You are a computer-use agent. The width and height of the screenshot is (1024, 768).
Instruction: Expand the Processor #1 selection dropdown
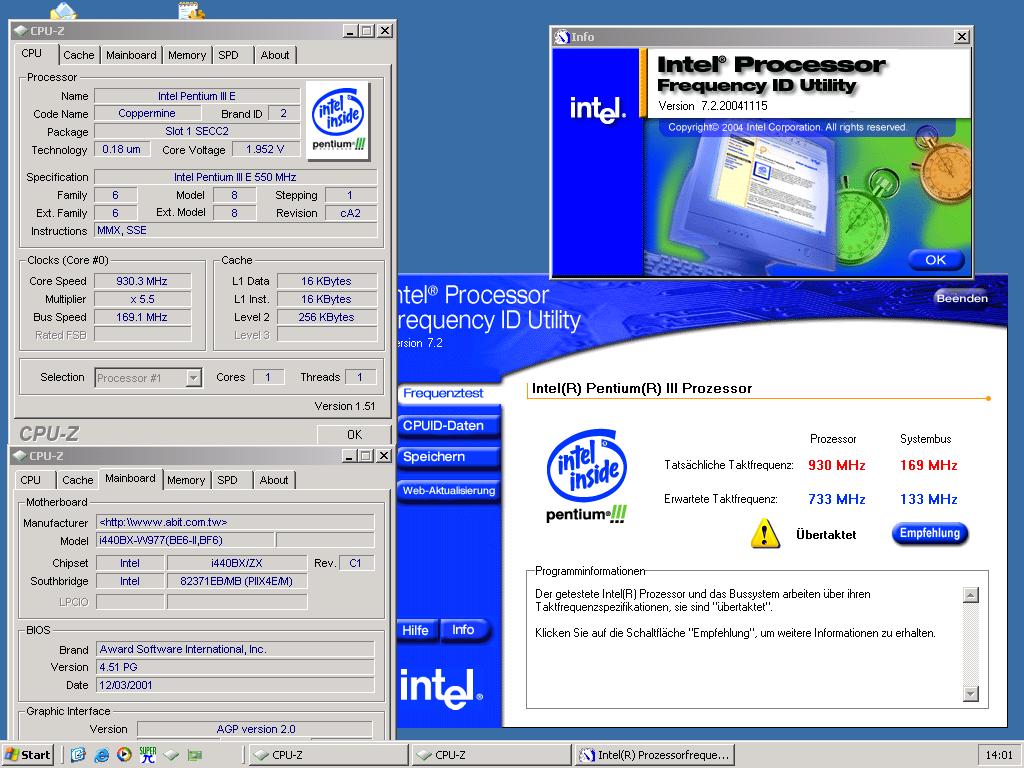(x=193, y=377)
